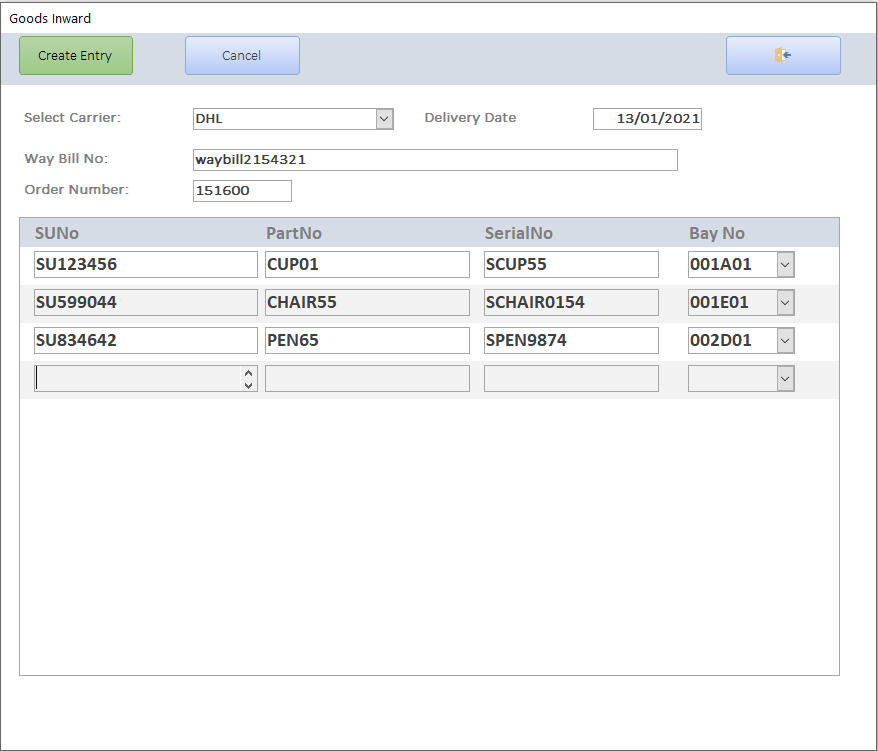Screen dimensions: 878x751
Task: Click the Delivery Date field
Action: [647, 119]
